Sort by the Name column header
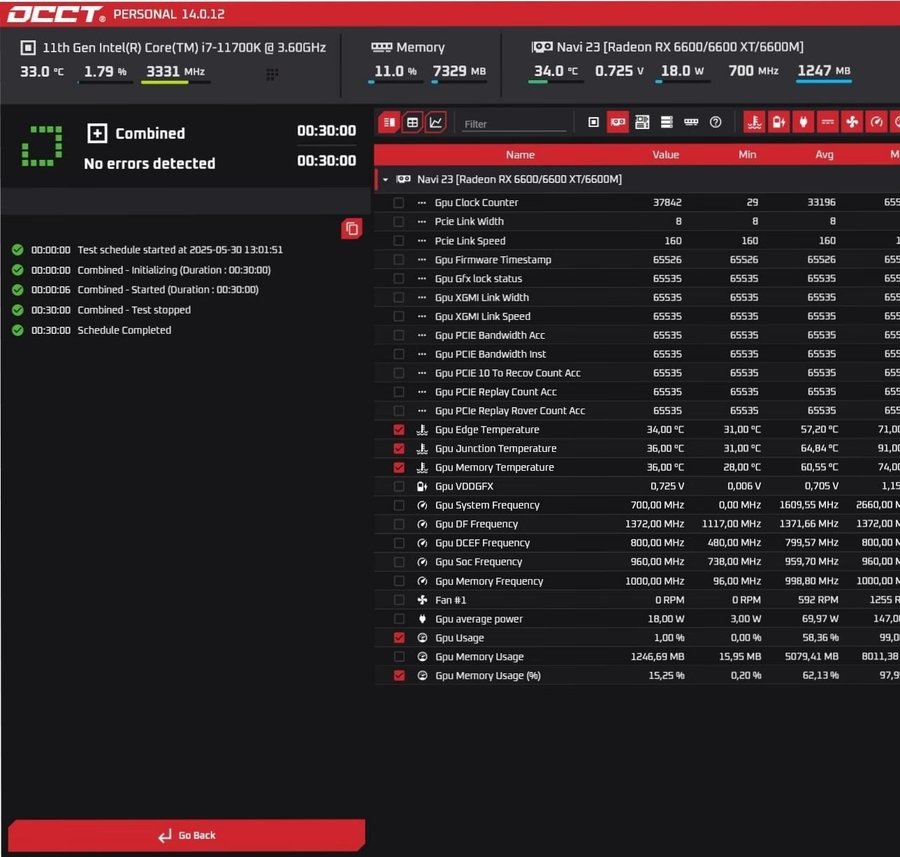This screenshot has height=857, width=900. 520,155
